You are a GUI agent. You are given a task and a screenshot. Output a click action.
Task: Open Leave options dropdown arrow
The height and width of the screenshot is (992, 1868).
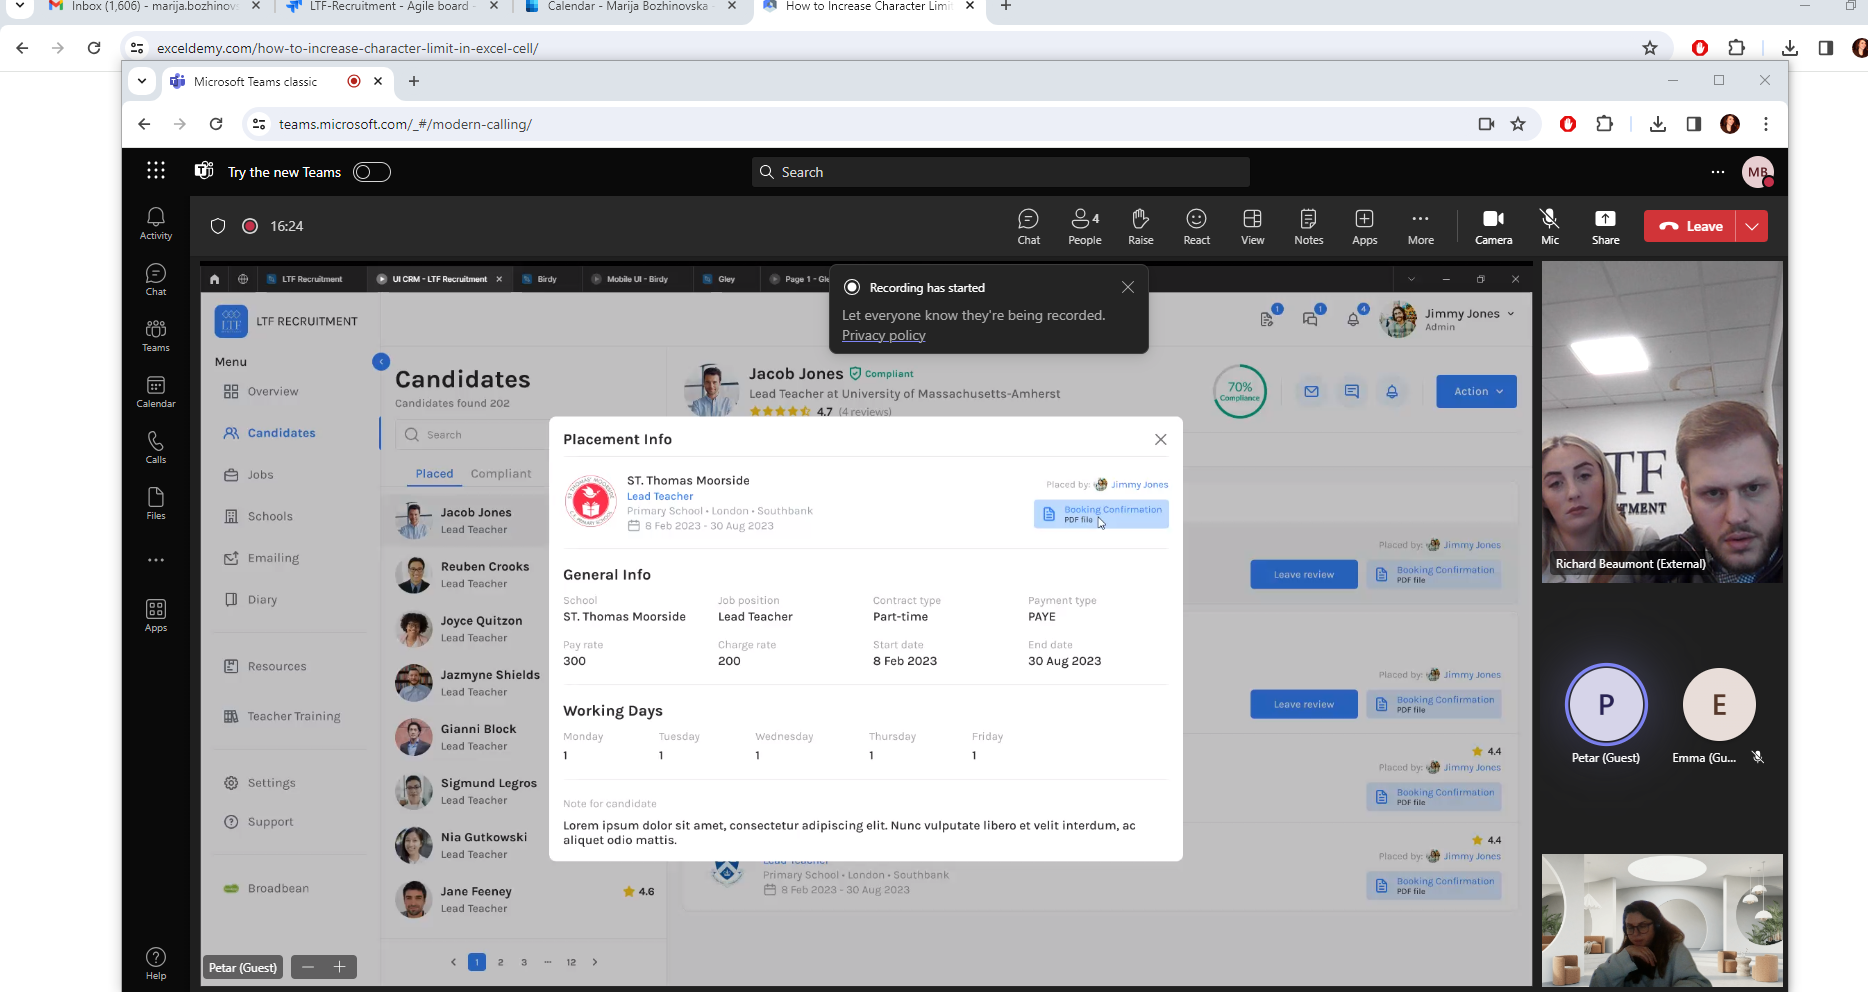(1752, 226)
